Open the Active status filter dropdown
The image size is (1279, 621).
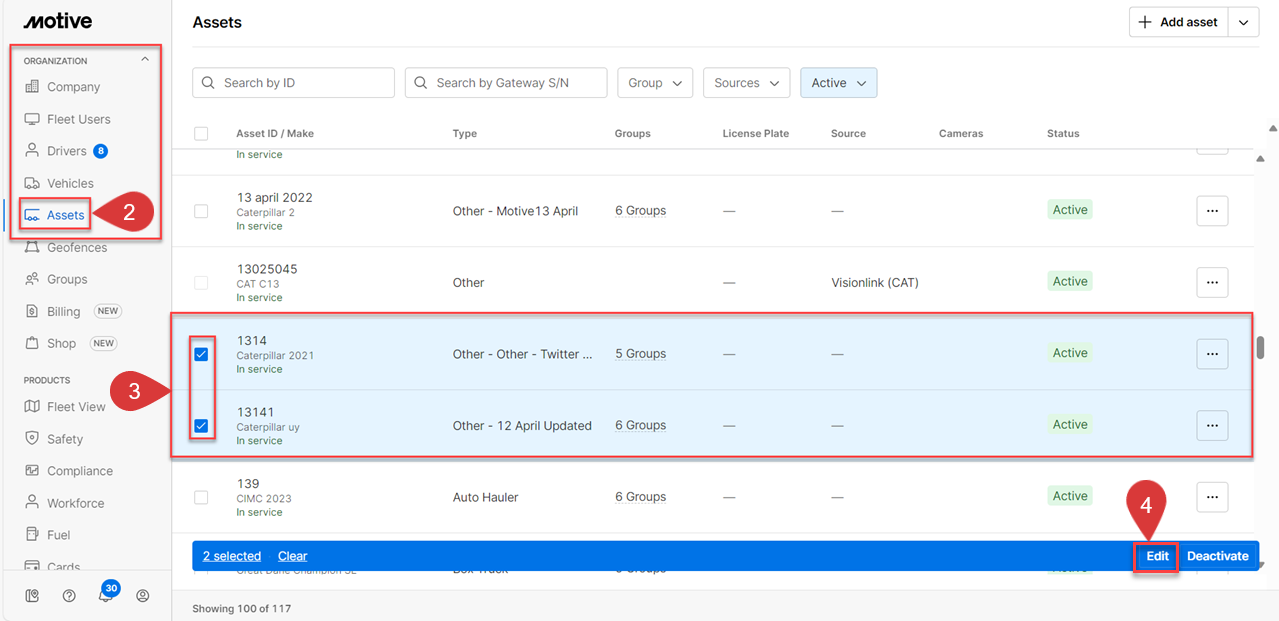[x=838, y=83]
